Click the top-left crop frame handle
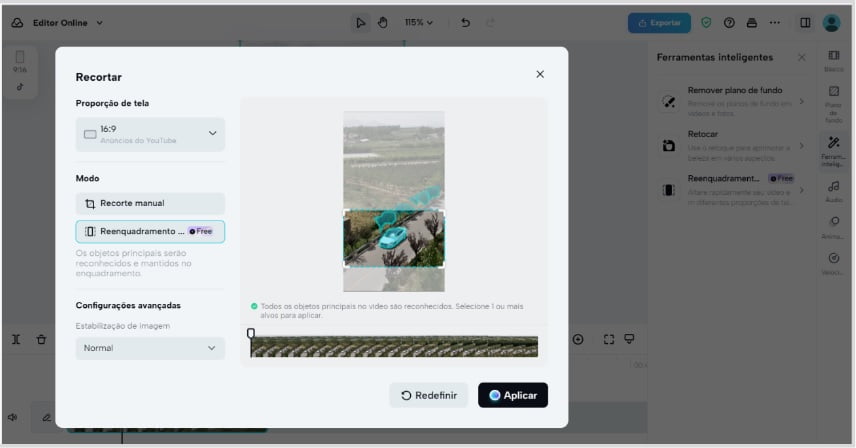Viewport: 856px width, 448px height. 344,212
